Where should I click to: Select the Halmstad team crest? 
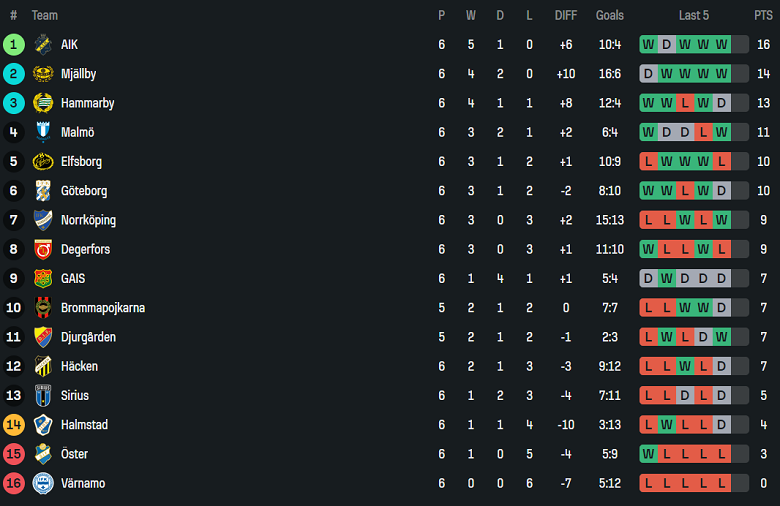click(x=42, y=425)
